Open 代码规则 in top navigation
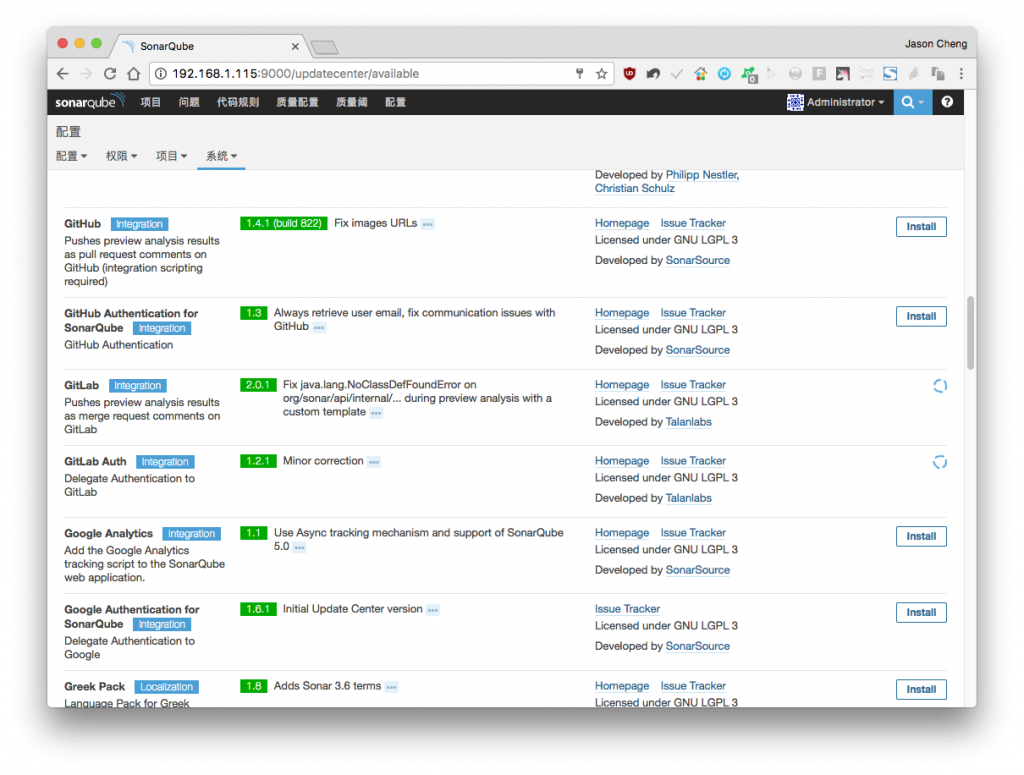The width and height of the screenshot is (1024, 775). click(238, 102)
